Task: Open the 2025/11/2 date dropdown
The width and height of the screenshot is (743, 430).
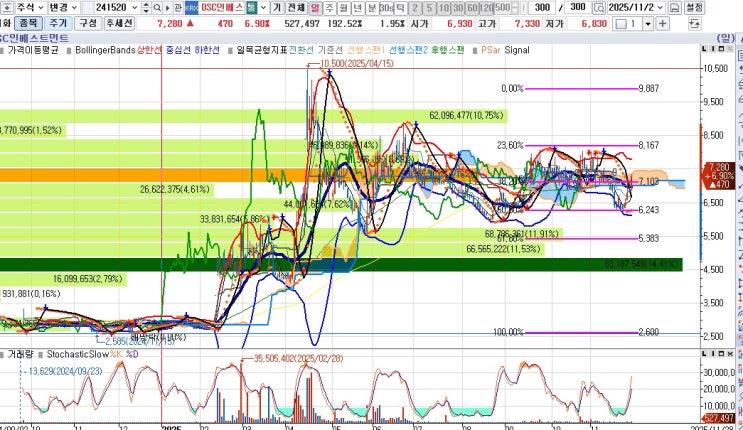Action: pos(661,8)
